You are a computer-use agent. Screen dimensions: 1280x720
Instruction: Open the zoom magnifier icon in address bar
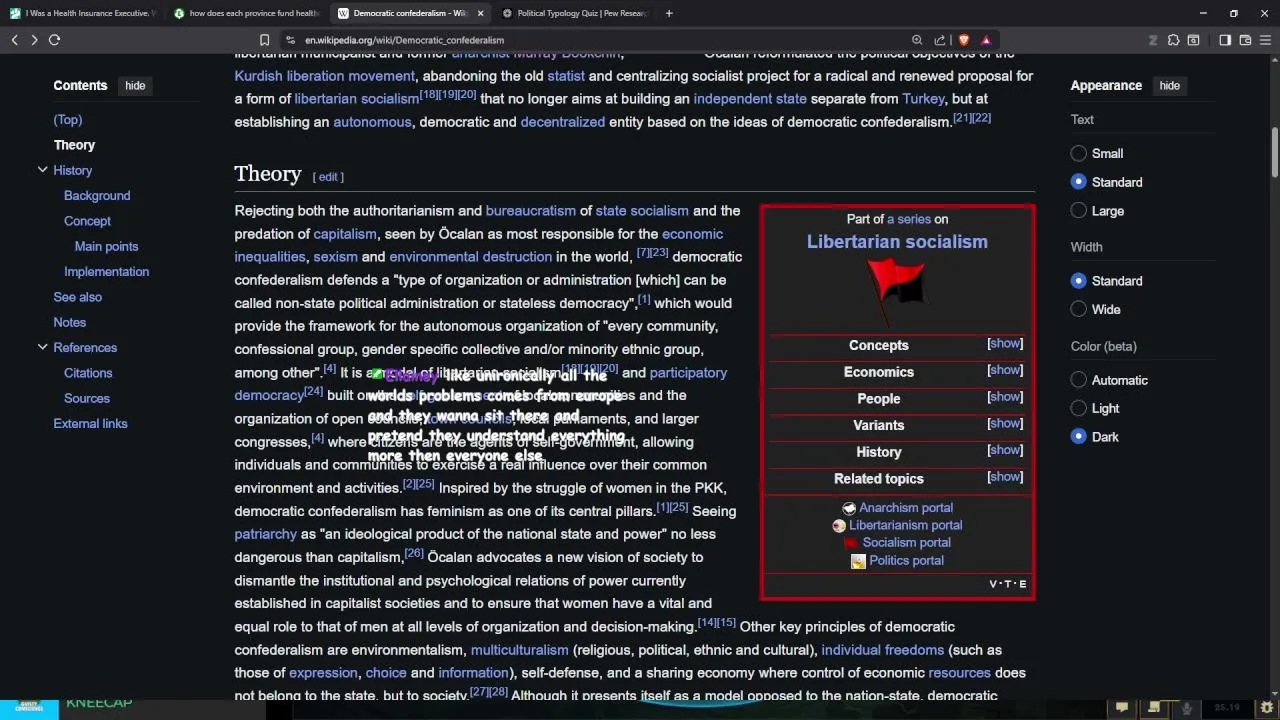coord(917,40)
